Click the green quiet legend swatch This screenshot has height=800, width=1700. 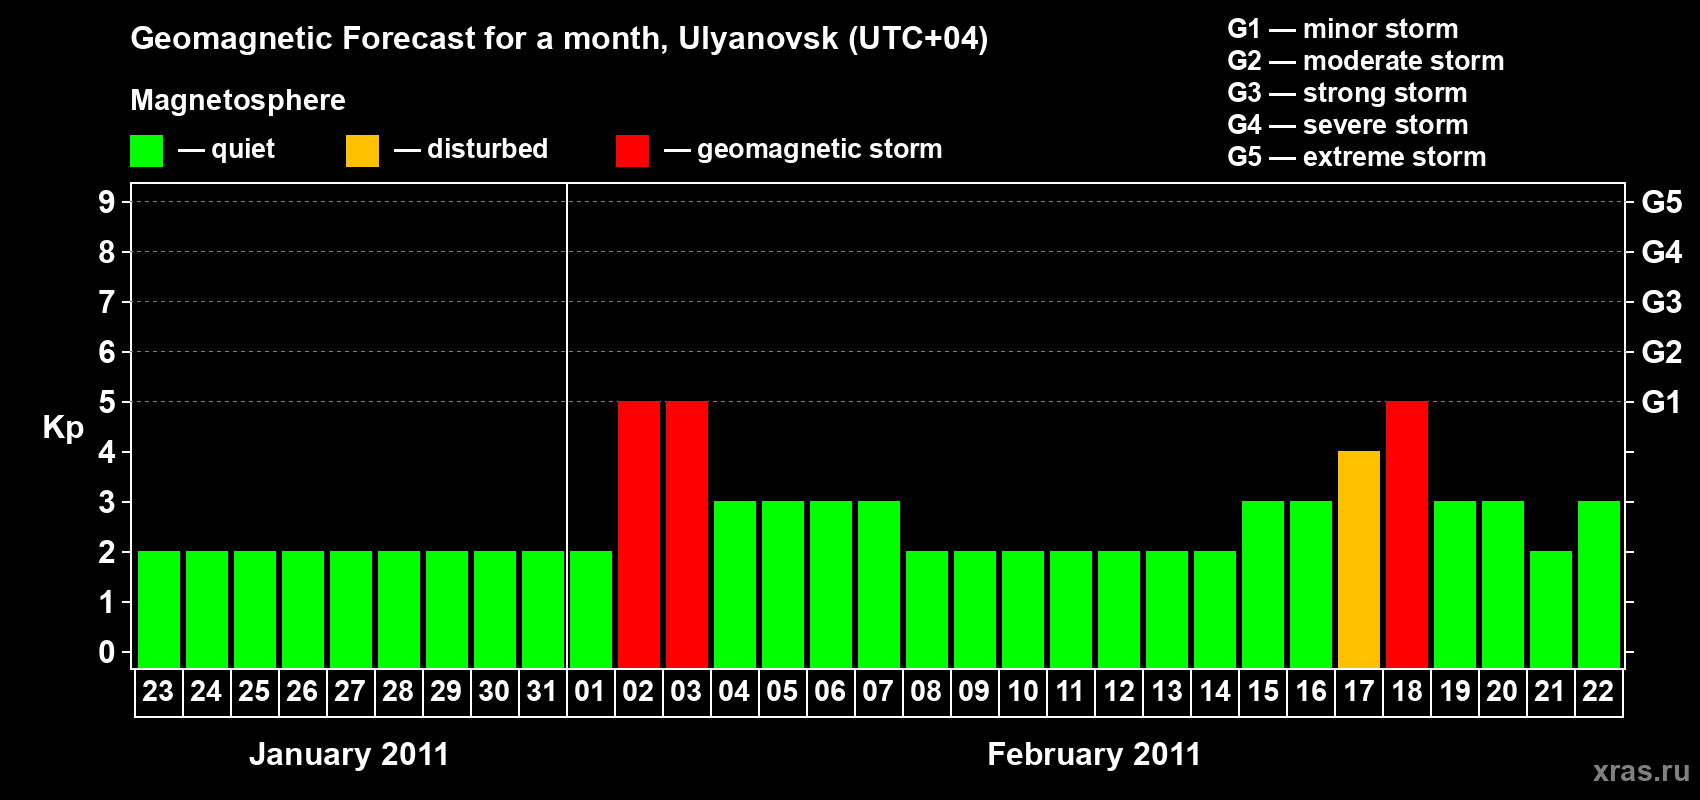tap(147, 151)
